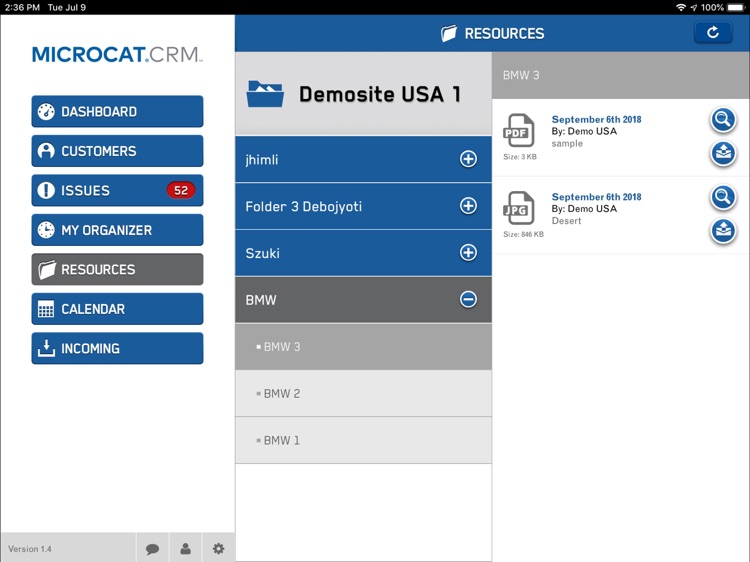This screenshot has width=750, height=562.
Task: Collapse the BMW folder minus icon
Action: pyautogui.click(x=468, y=299)
